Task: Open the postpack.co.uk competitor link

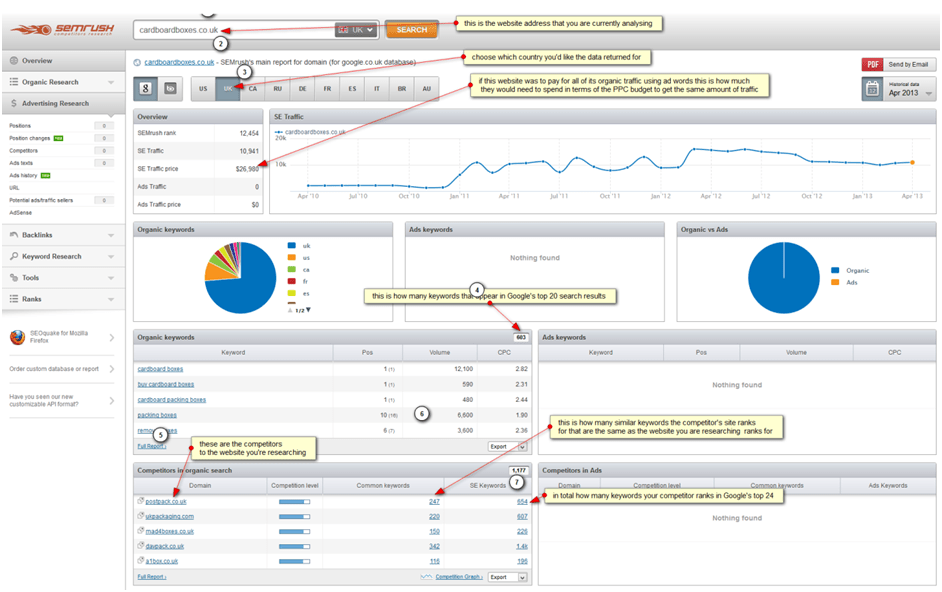Action: click(x=166, y=501)
